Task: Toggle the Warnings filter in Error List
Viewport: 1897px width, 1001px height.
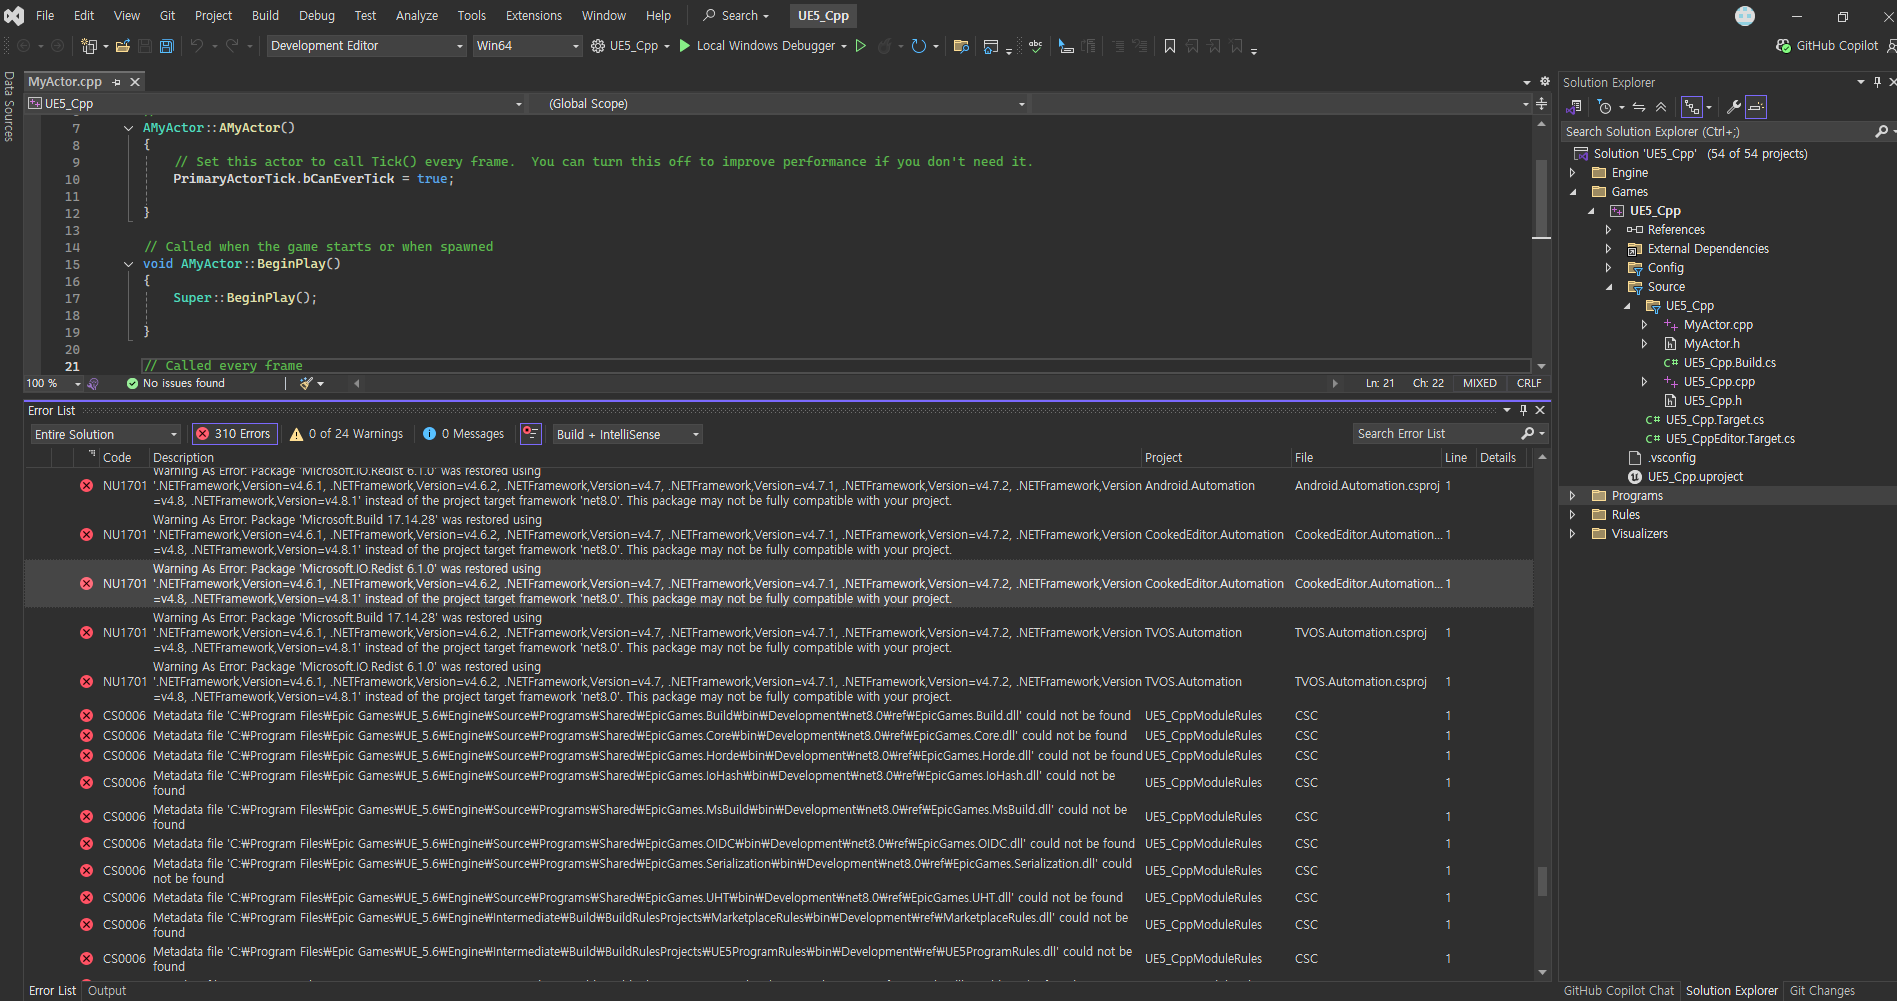Action: [346, 434]
